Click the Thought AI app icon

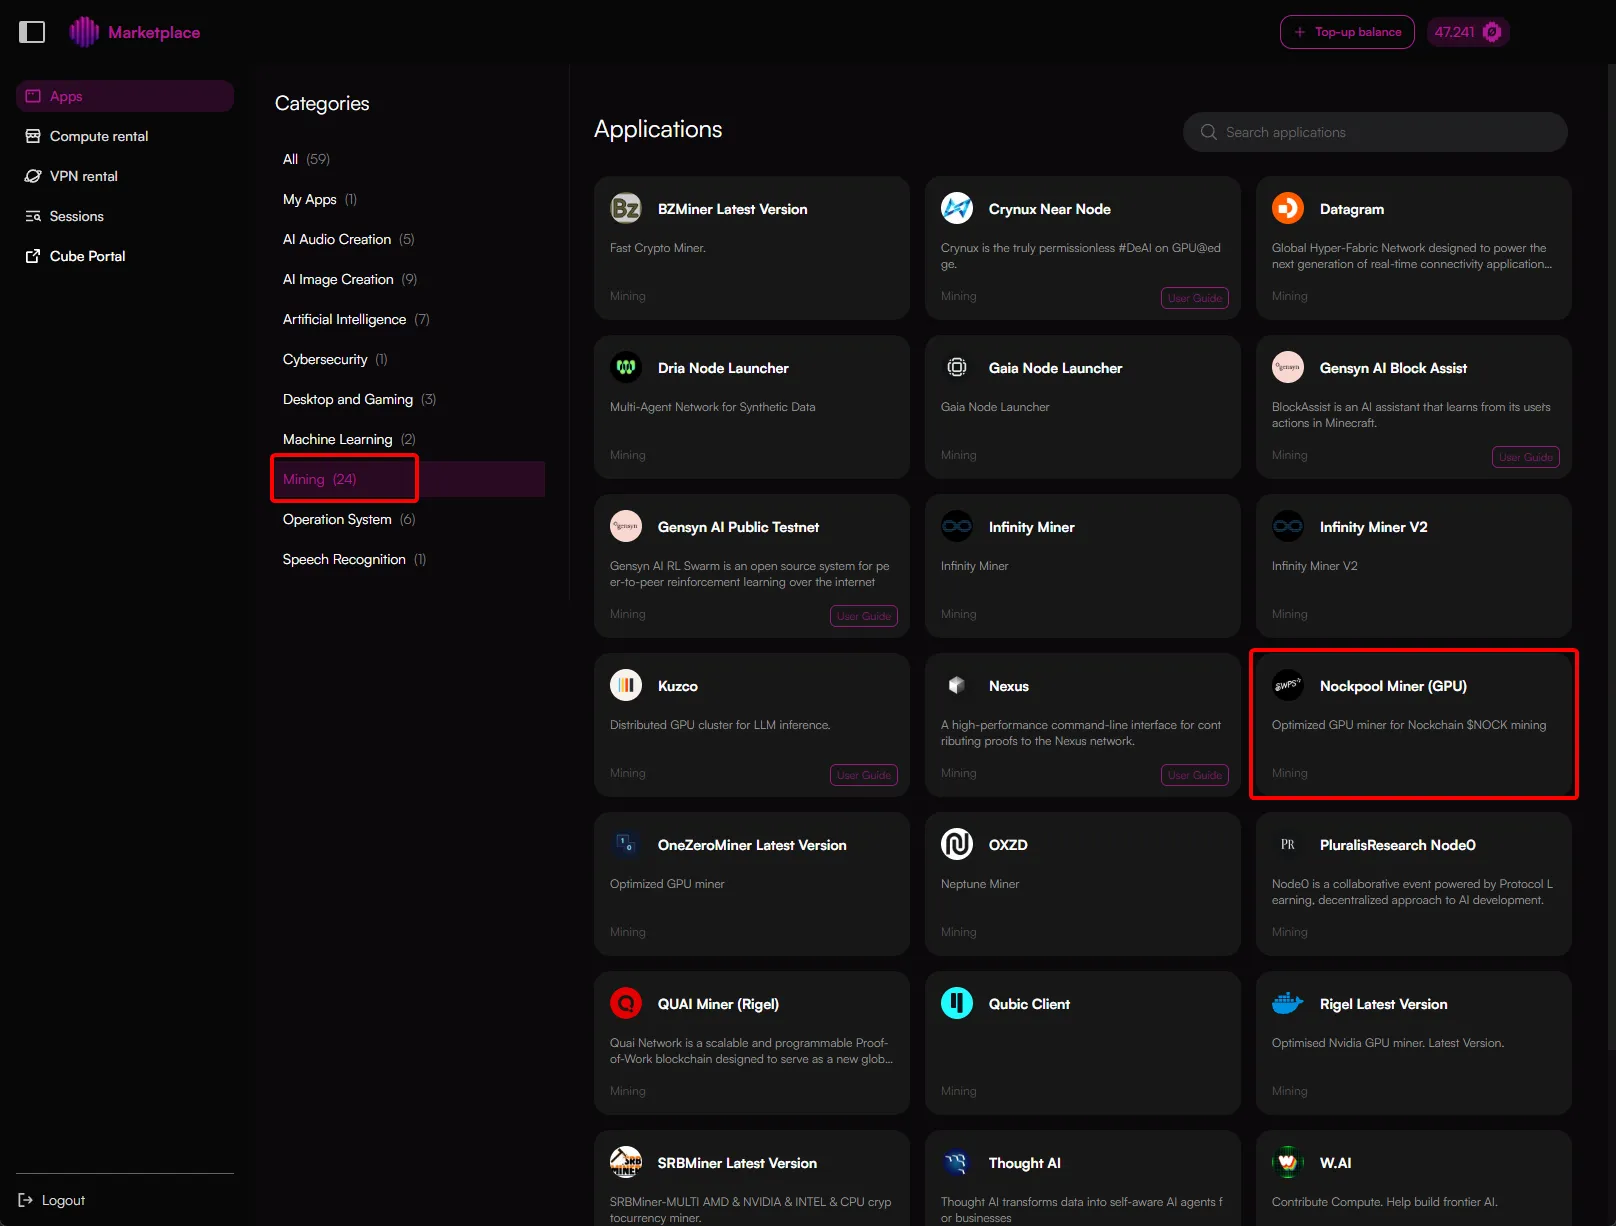coord(957,1162)
